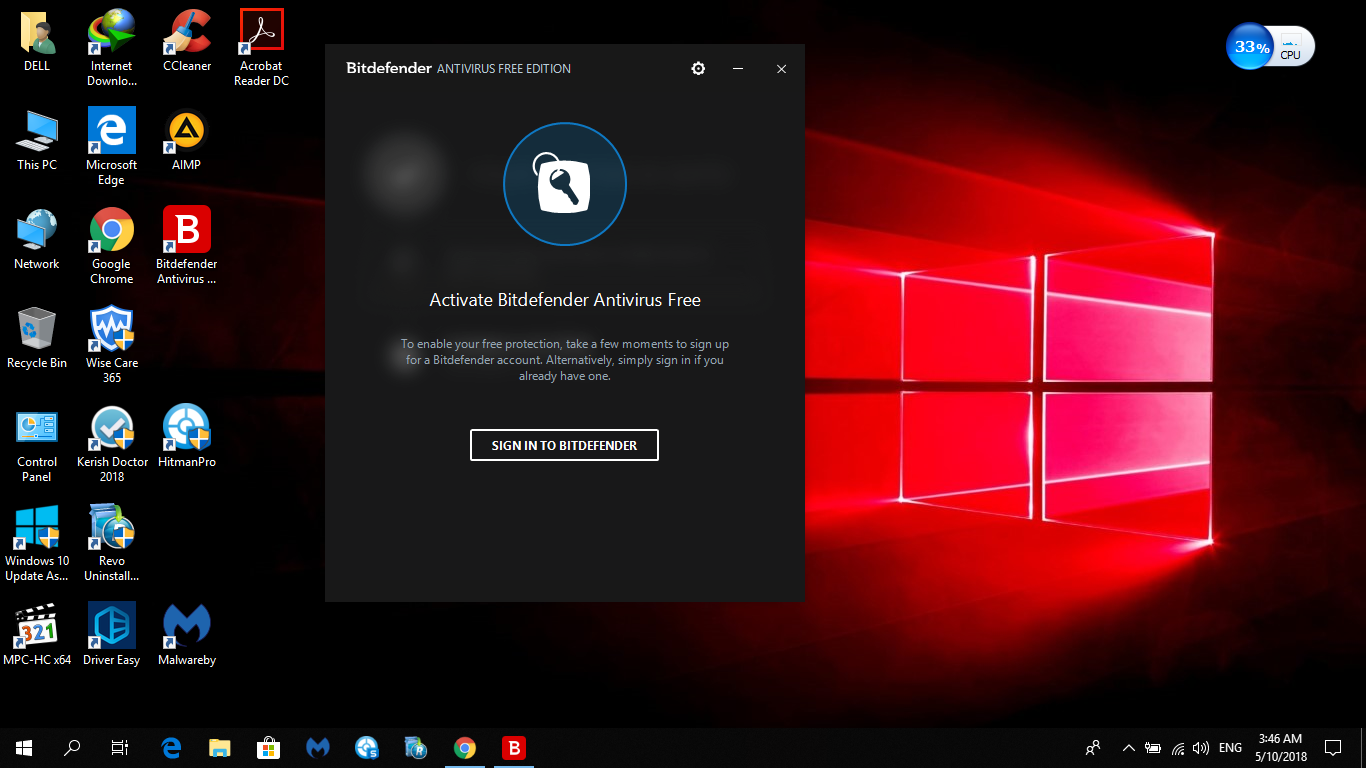Screen dimensions: 1366x768
Task: Open People icon in system tray
Action: pos(1093,747)
